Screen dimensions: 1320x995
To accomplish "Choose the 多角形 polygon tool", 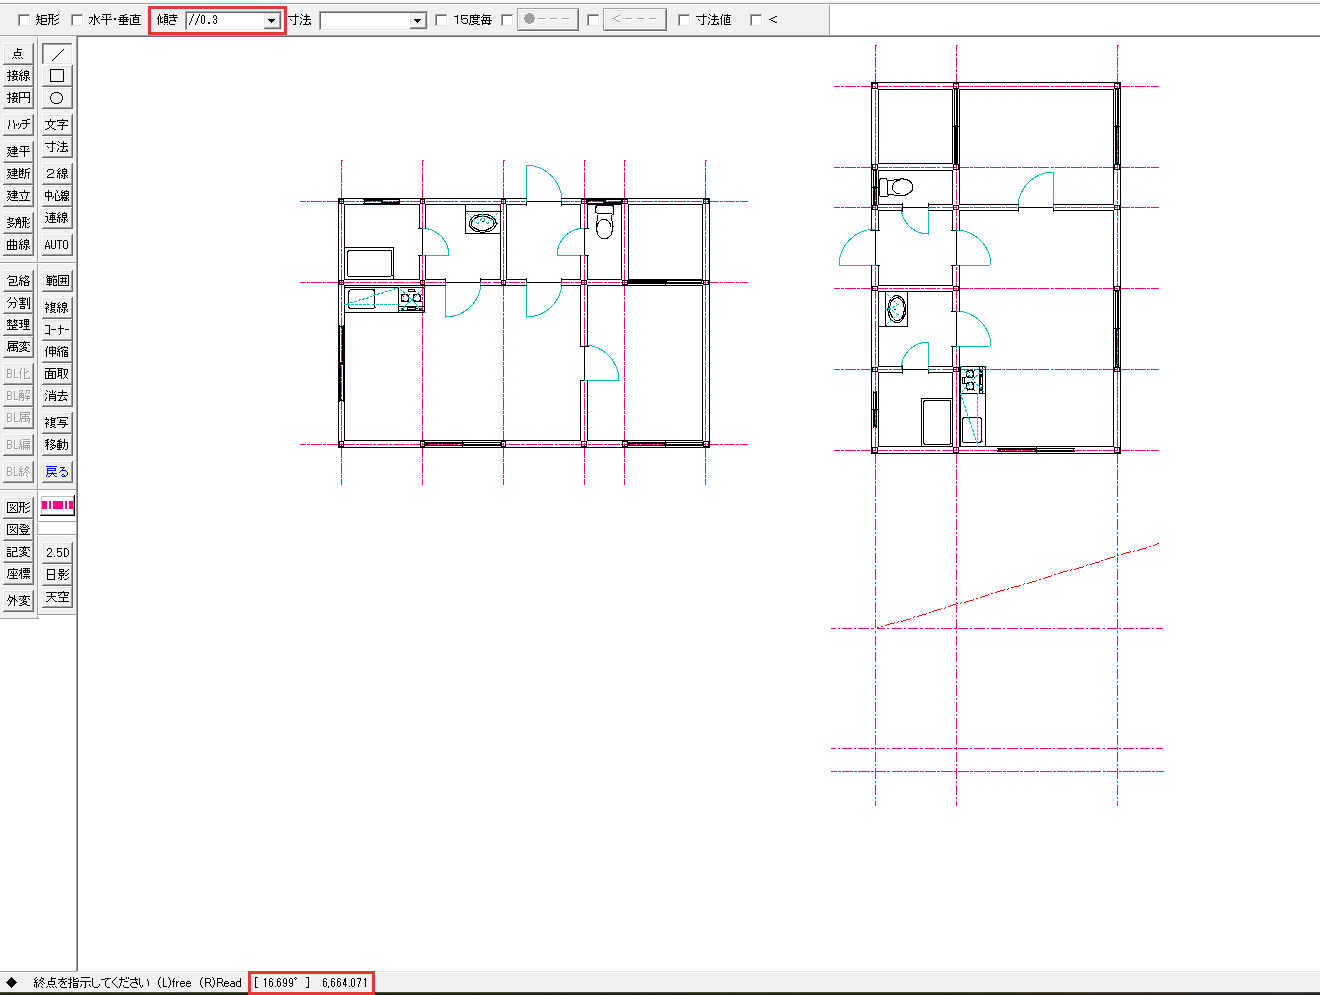I will click(19, 223).
